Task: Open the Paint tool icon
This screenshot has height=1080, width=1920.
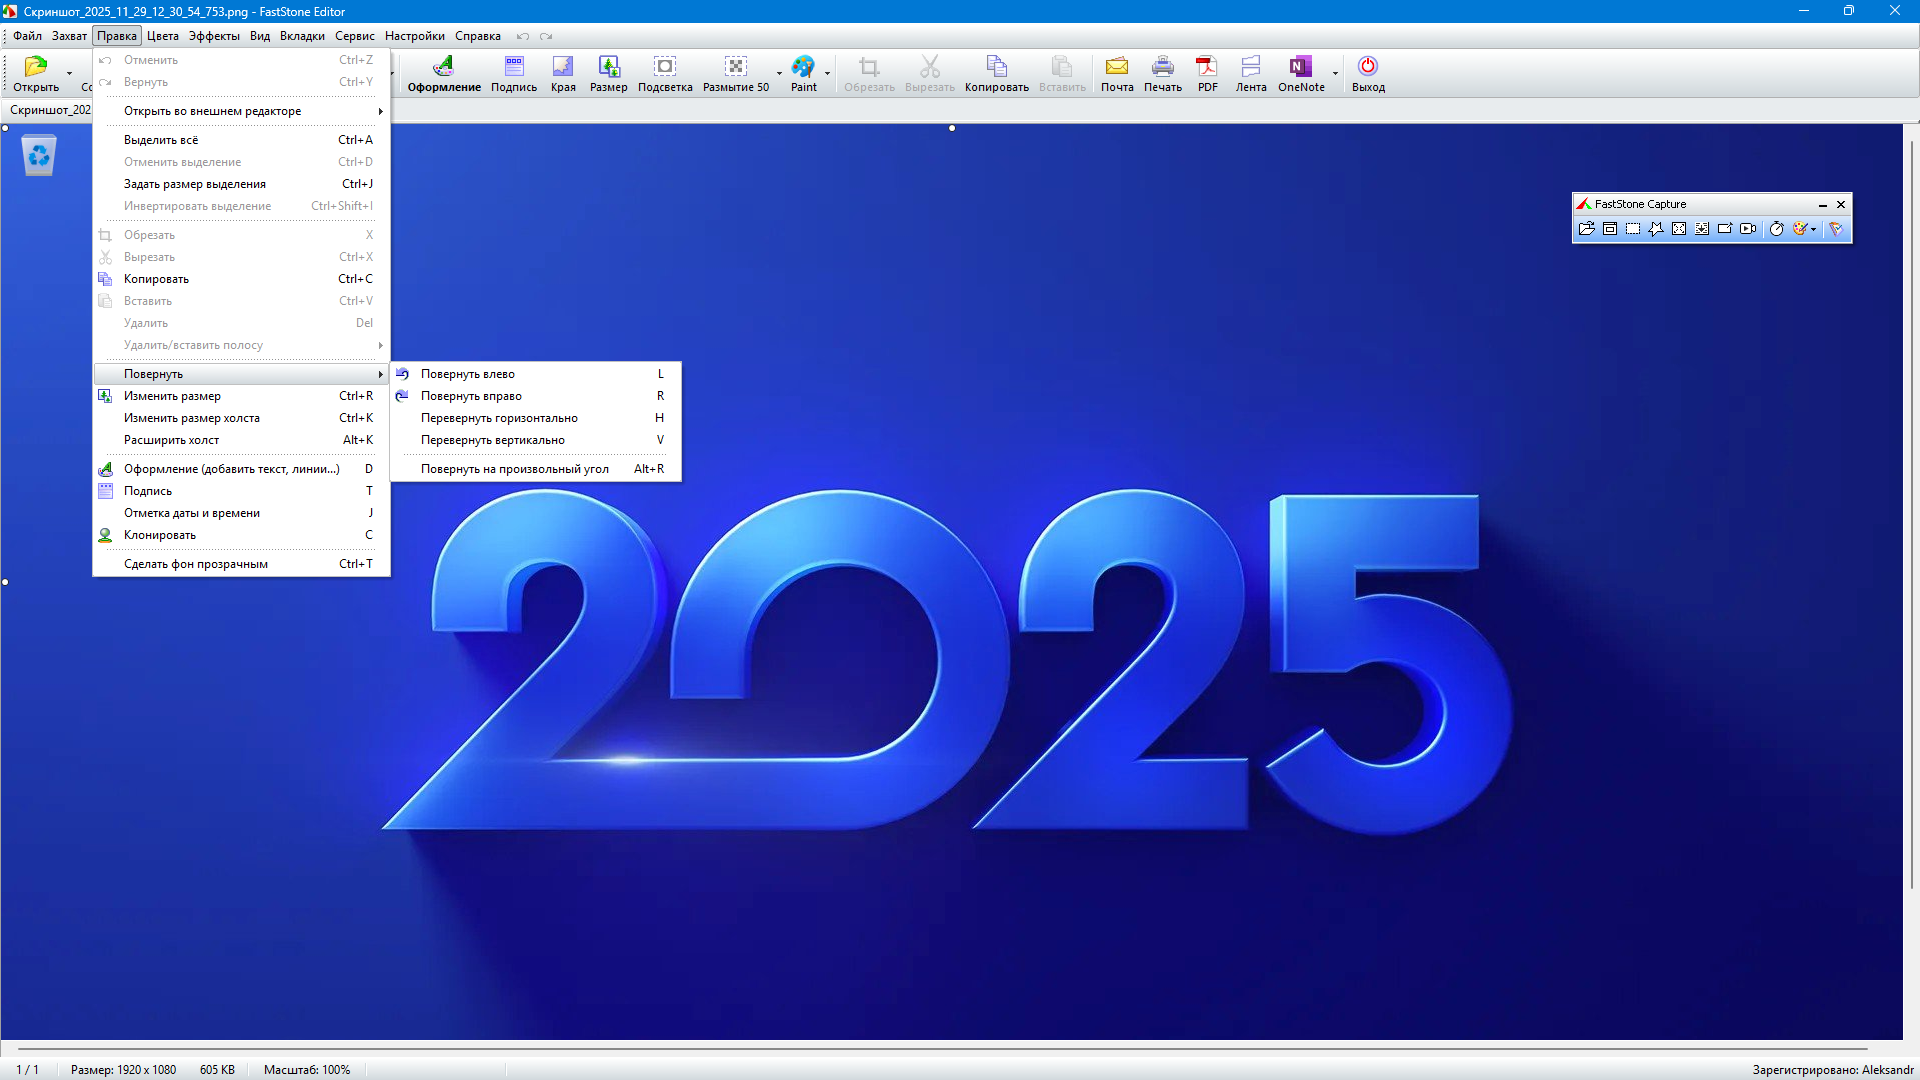Action: click(803, 73)
